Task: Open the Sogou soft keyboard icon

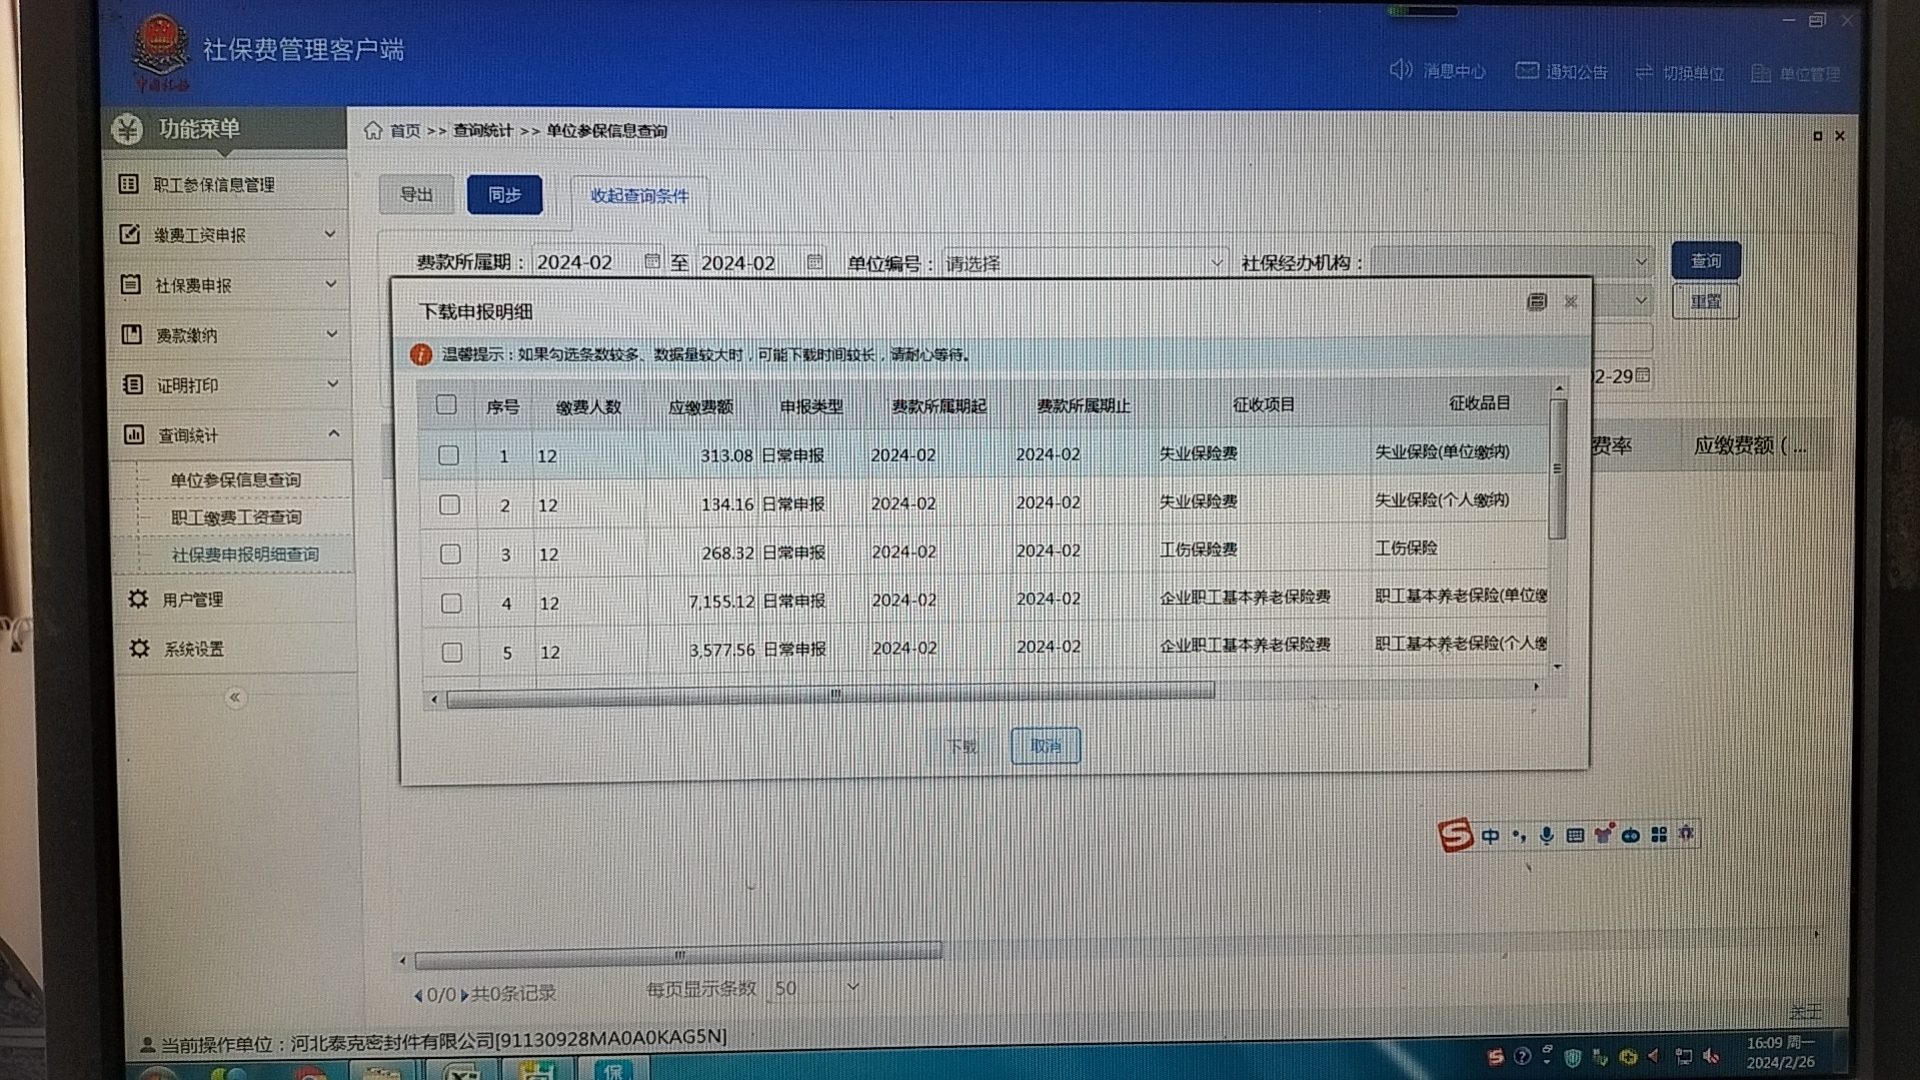Action: pos(1575,836)
